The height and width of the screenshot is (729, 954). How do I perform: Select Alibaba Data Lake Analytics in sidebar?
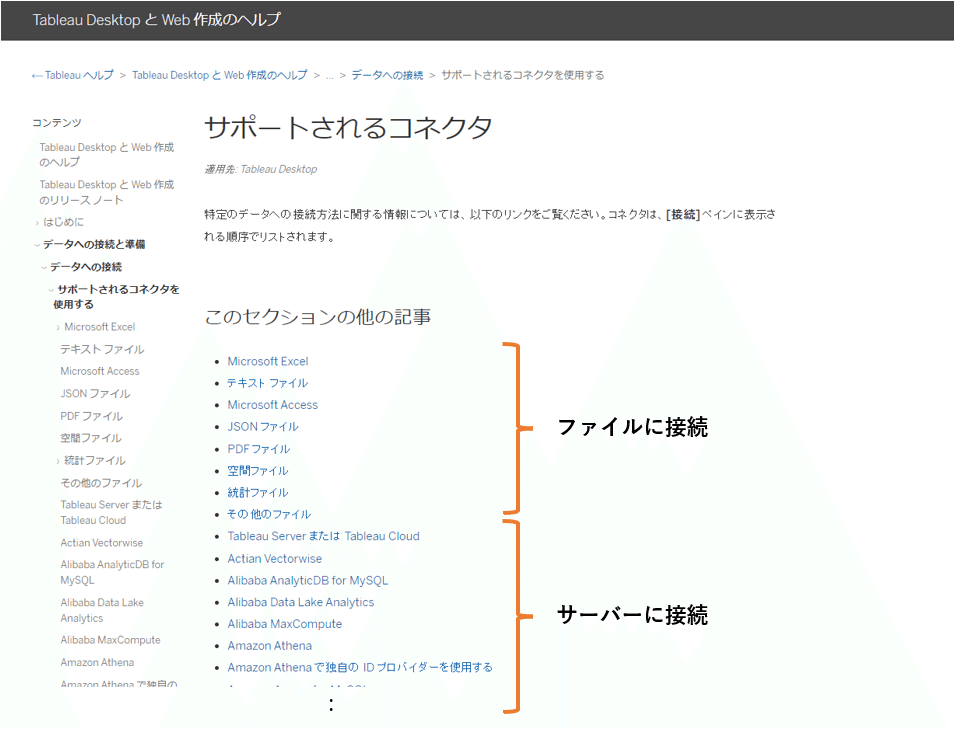click(x=102, y=610)
